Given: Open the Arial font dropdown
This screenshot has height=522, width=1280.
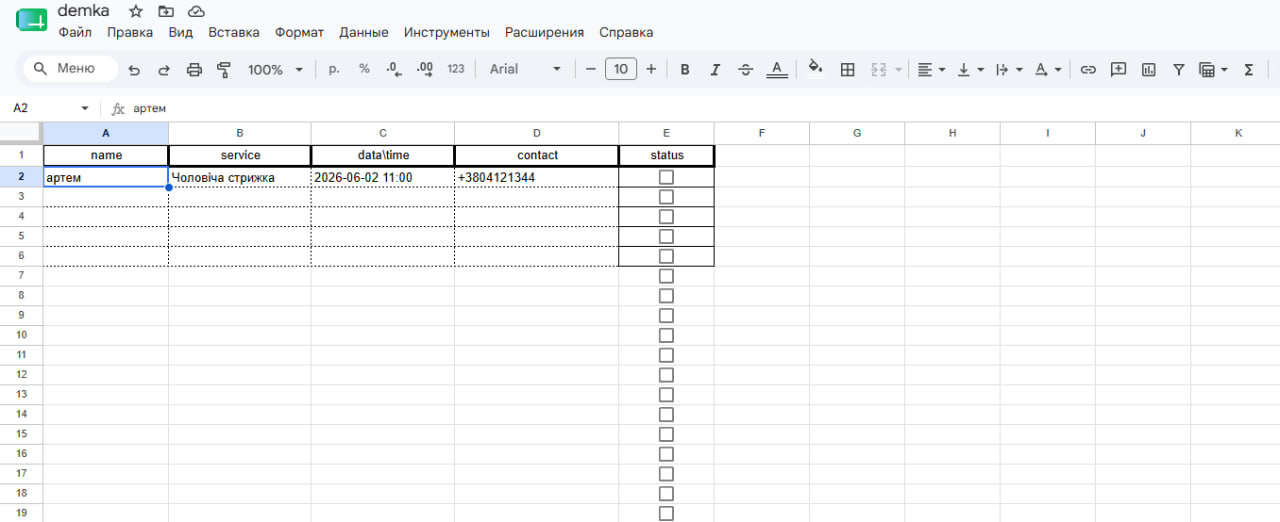Looking at the screenshot, I should coord(525,69).
